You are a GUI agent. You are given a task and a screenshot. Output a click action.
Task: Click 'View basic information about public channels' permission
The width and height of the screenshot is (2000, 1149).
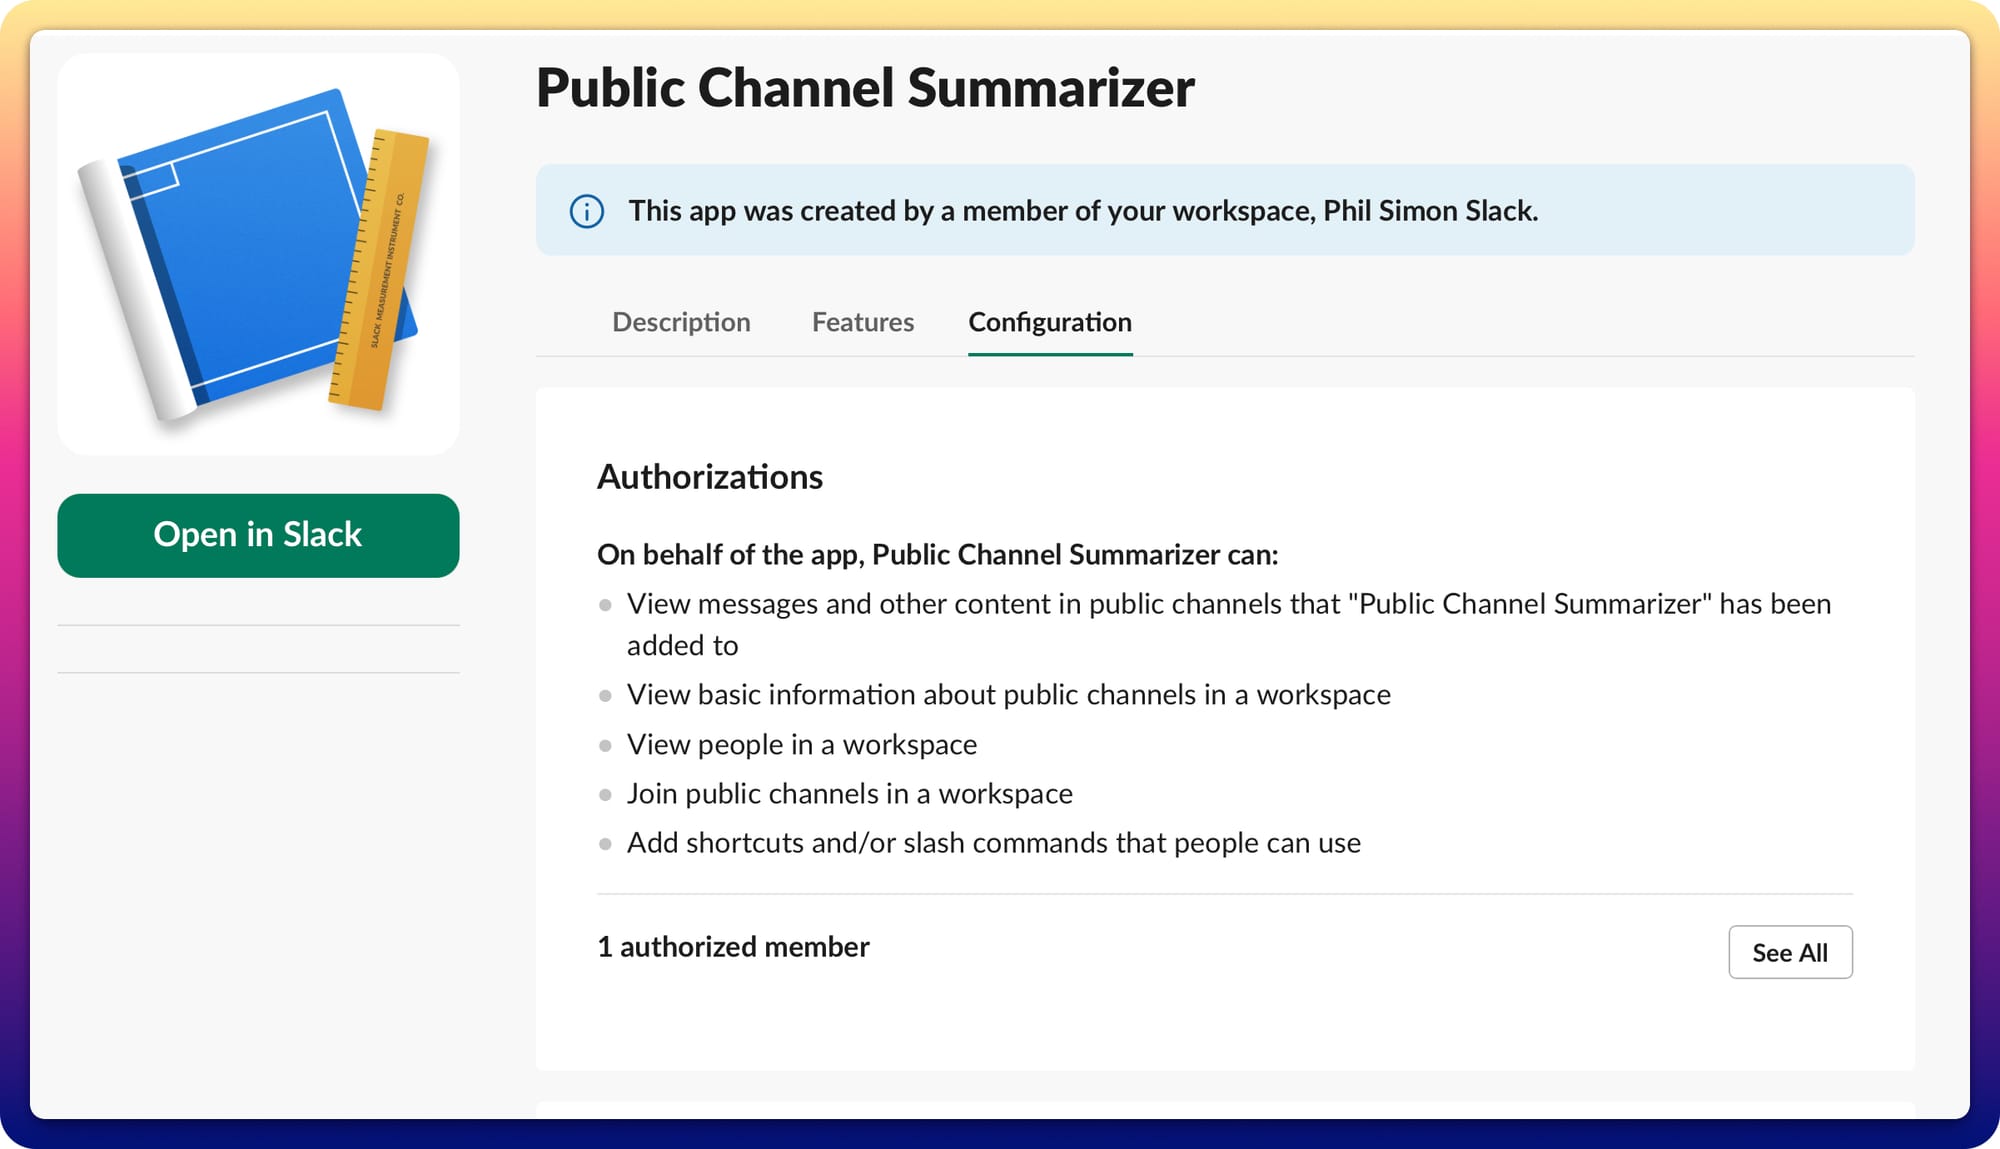click(1009, 695)
